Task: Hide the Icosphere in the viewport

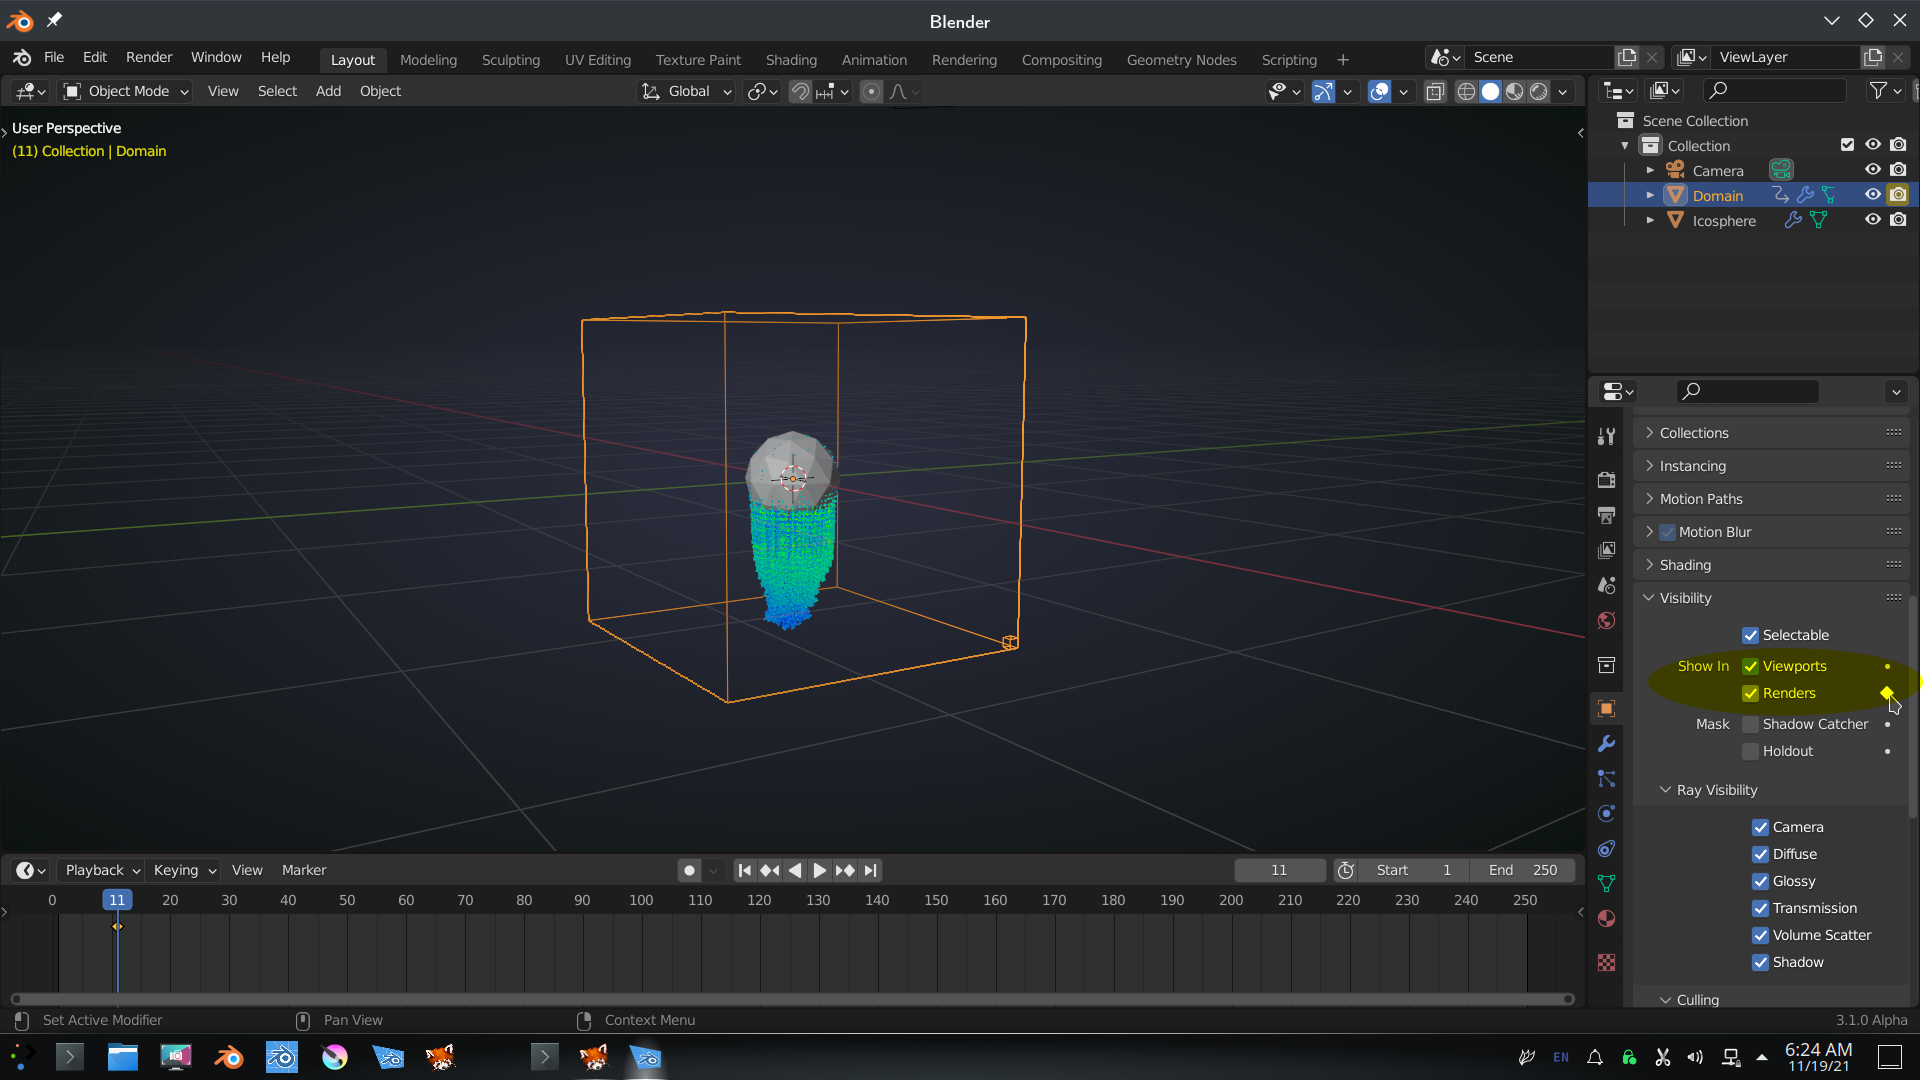Action: tap(1872, 220)
